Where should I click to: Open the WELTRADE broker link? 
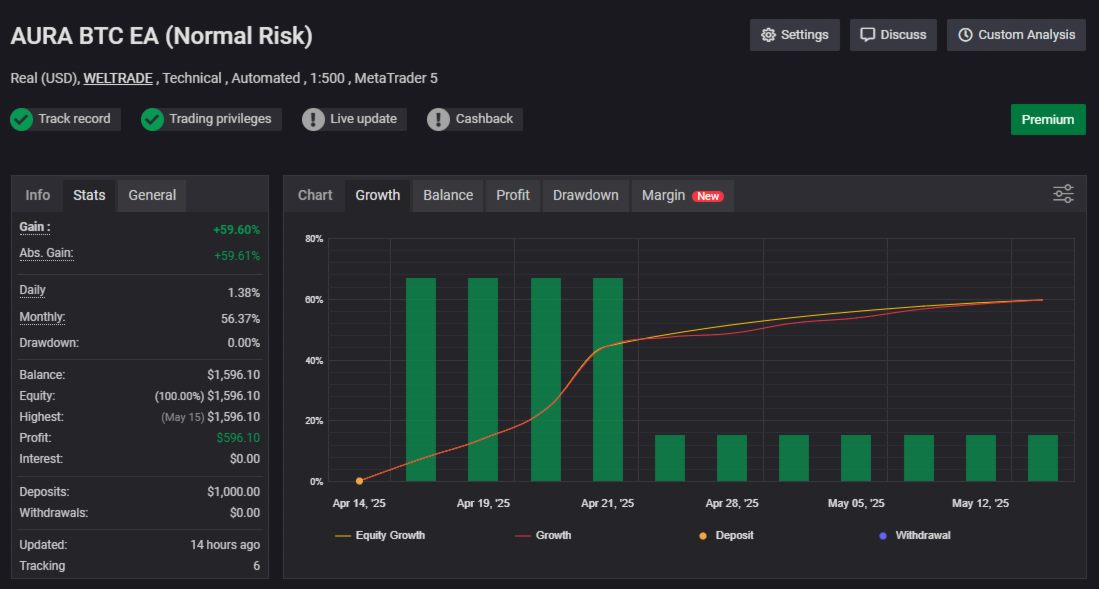(x=119, y=78)
